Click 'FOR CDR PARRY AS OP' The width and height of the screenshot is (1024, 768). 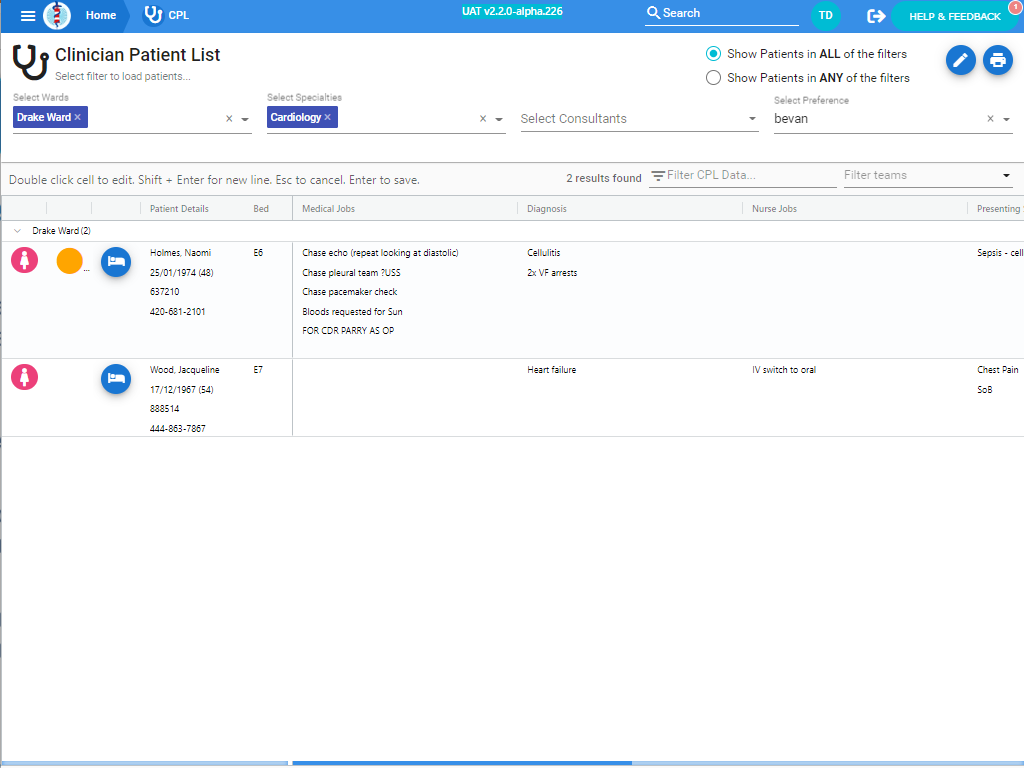[x=347, y=330]
